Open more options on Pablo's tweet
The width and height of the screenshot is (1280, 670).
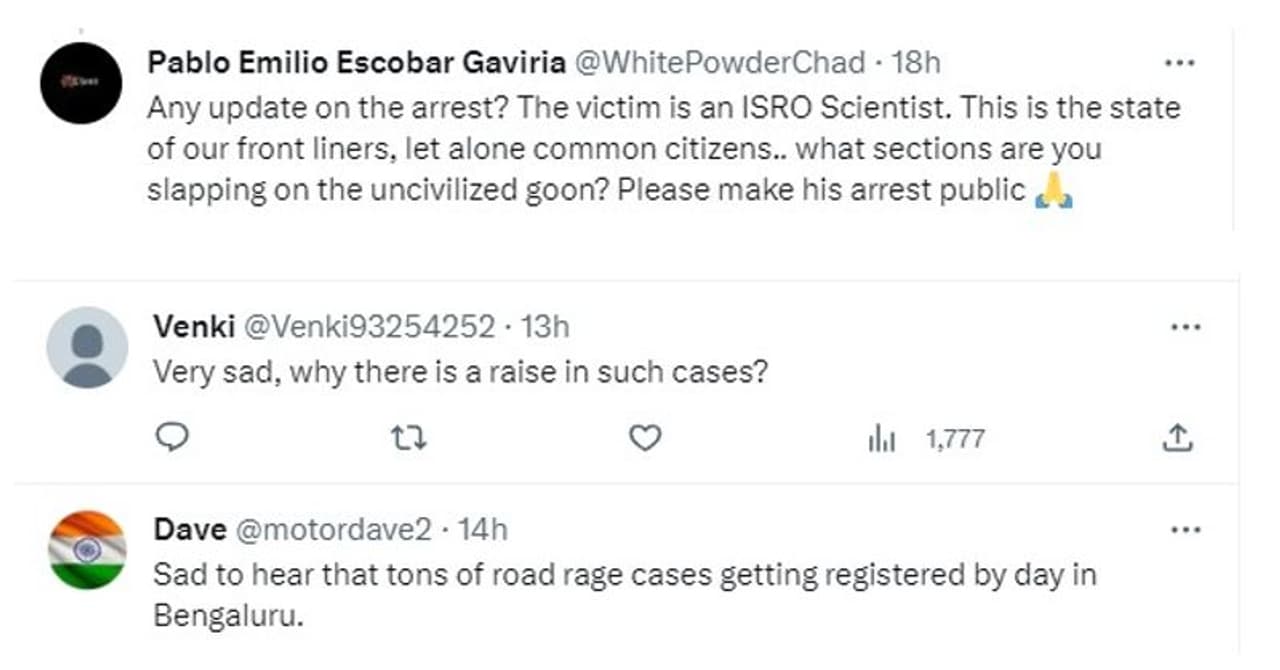click(x=1180, y=63)
